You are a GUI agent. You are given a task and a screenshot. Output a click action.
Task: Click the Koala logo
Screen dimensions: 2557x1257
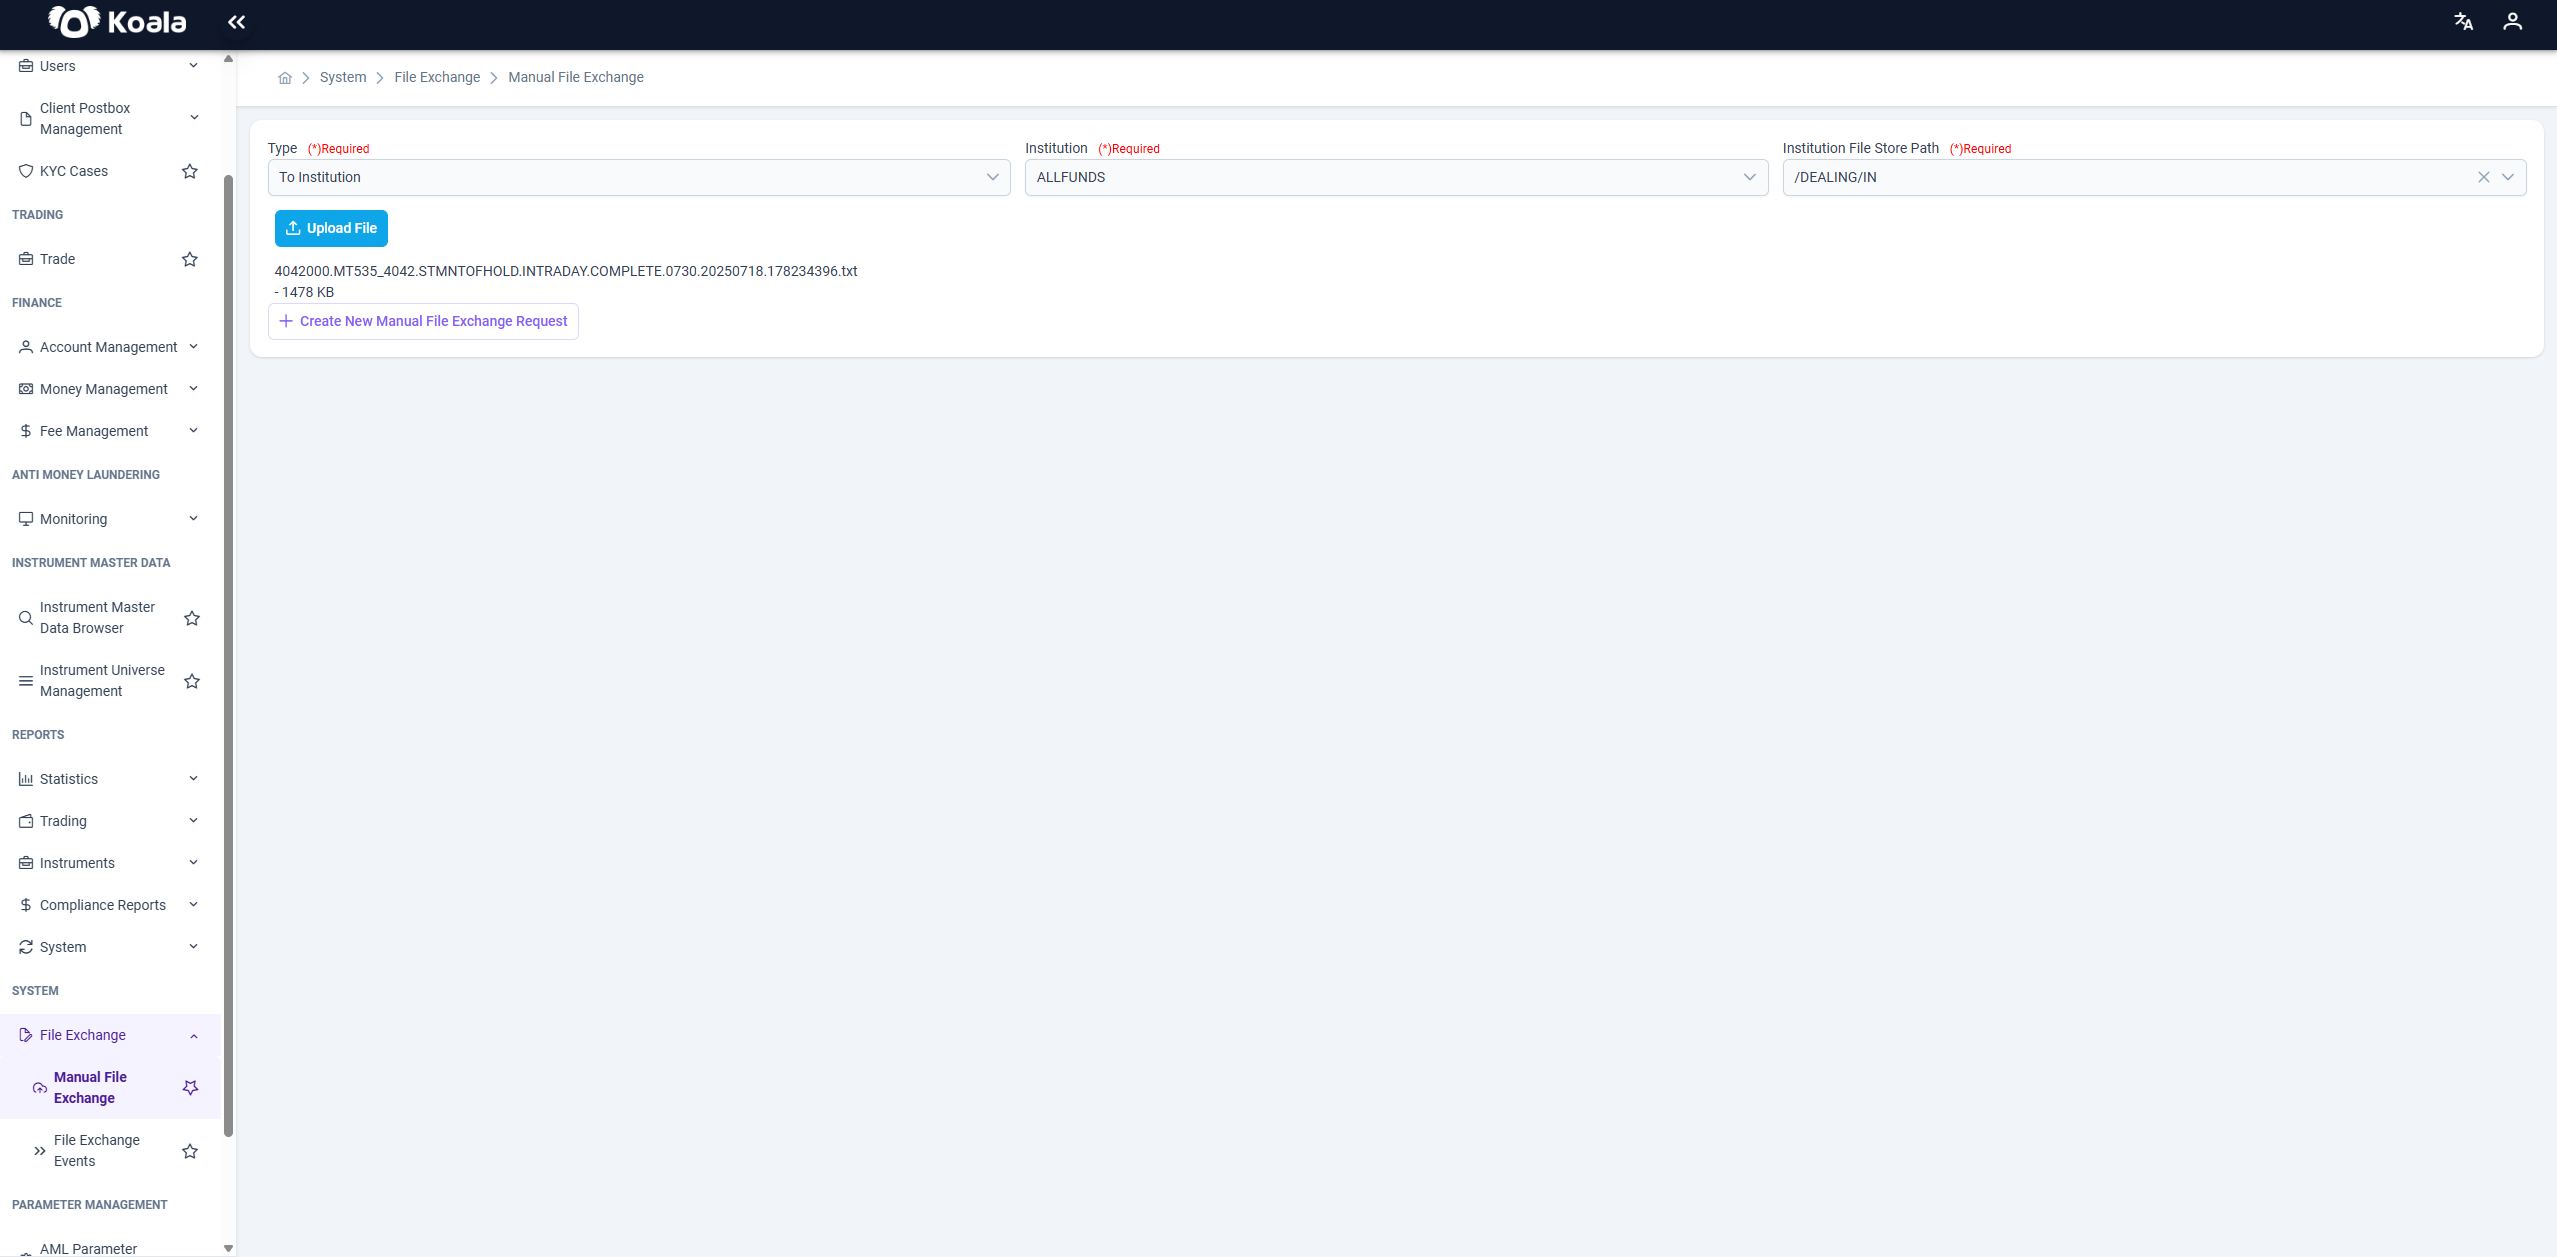coord(117,21)
